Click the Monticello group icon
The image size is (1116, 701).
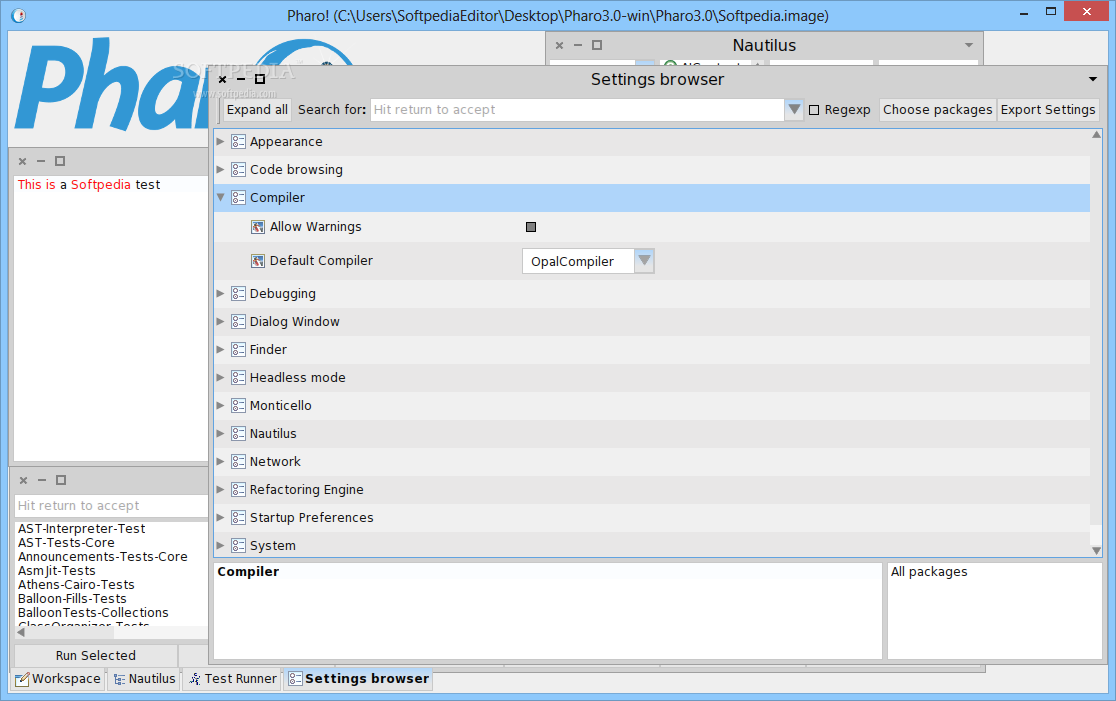(x=238, y=406)
